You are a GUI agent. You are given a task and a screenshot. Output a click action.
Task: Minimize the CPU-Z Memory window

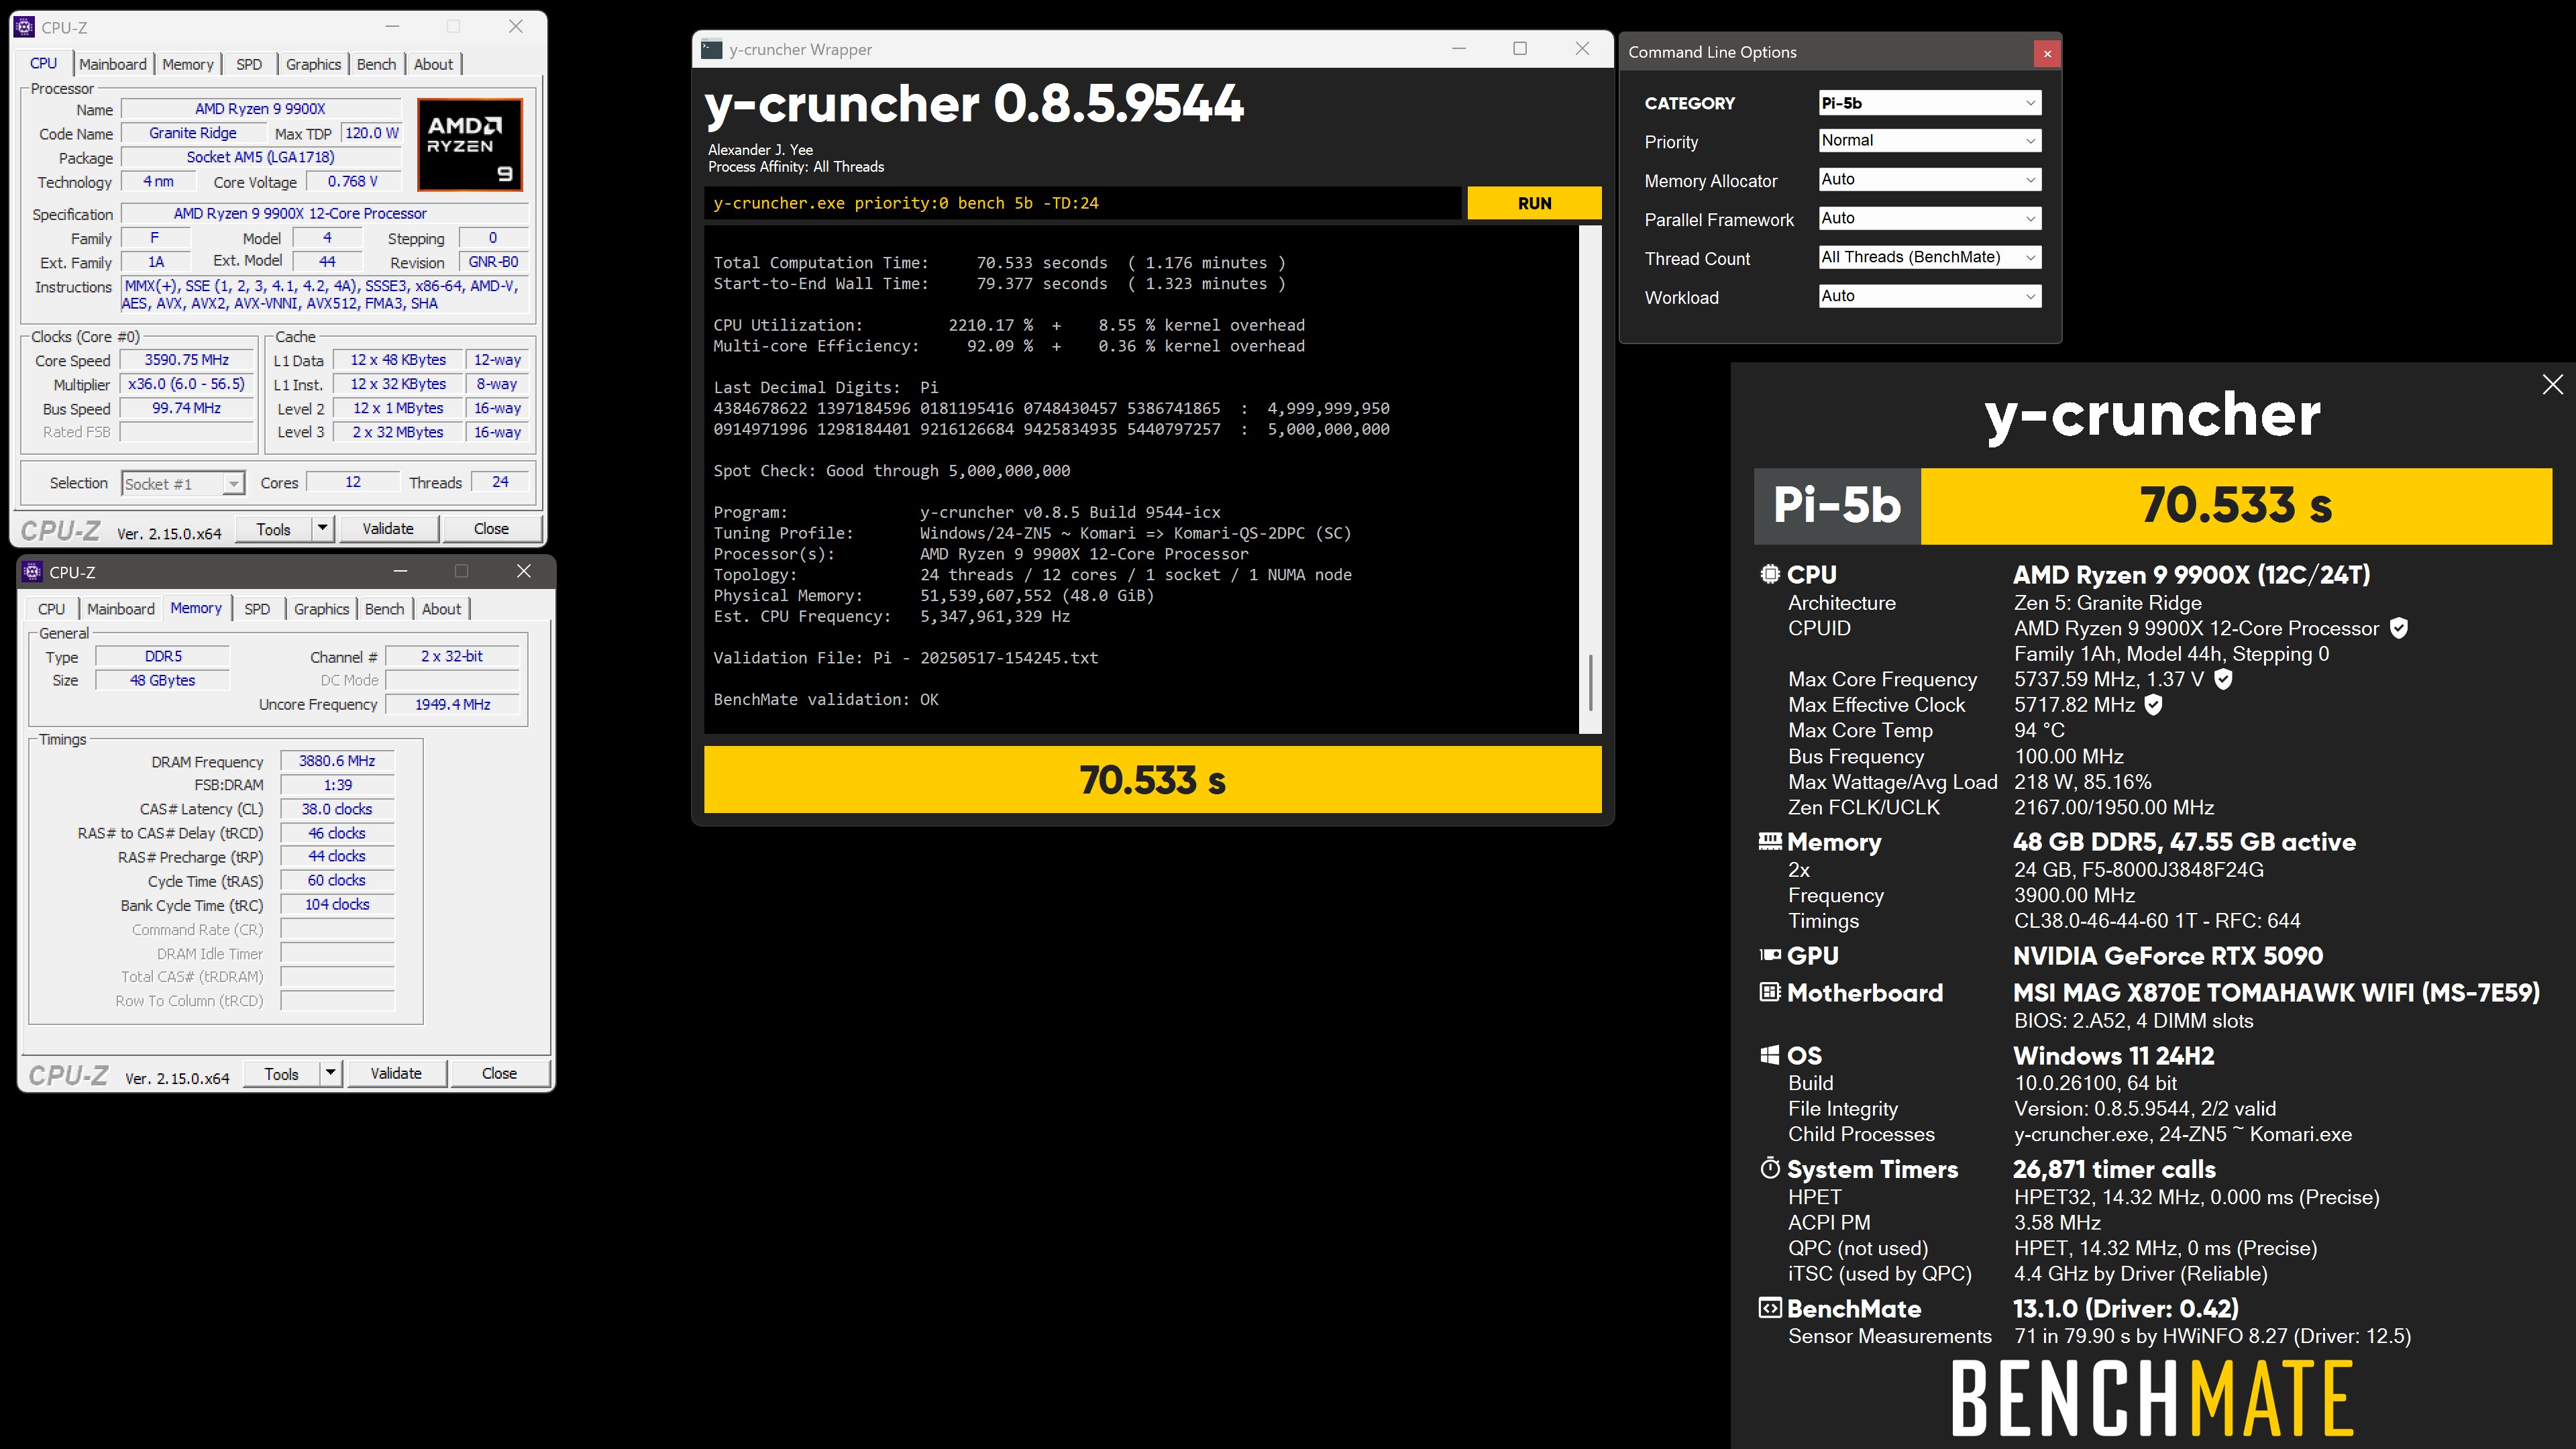click(401, 571)
